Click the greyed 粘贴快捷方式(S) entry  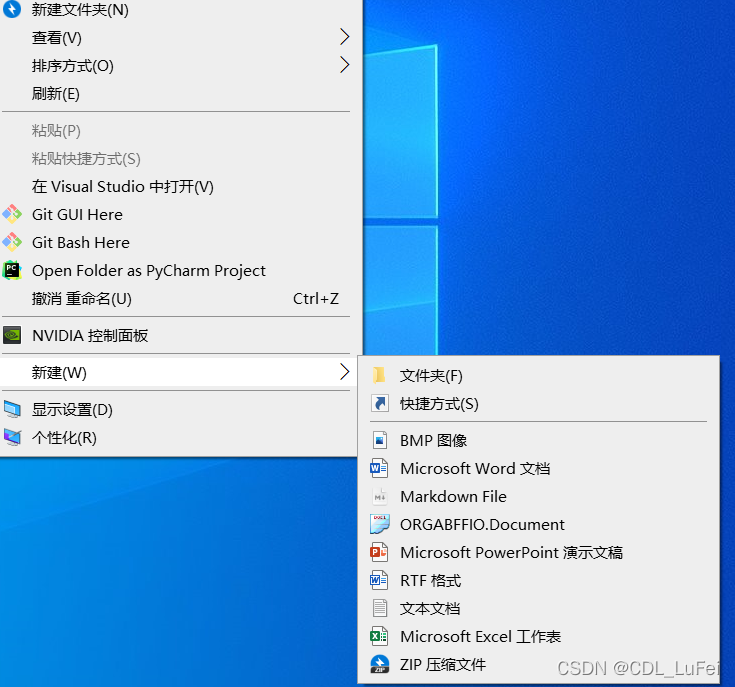pyautogui.click(x=177, y=158)
